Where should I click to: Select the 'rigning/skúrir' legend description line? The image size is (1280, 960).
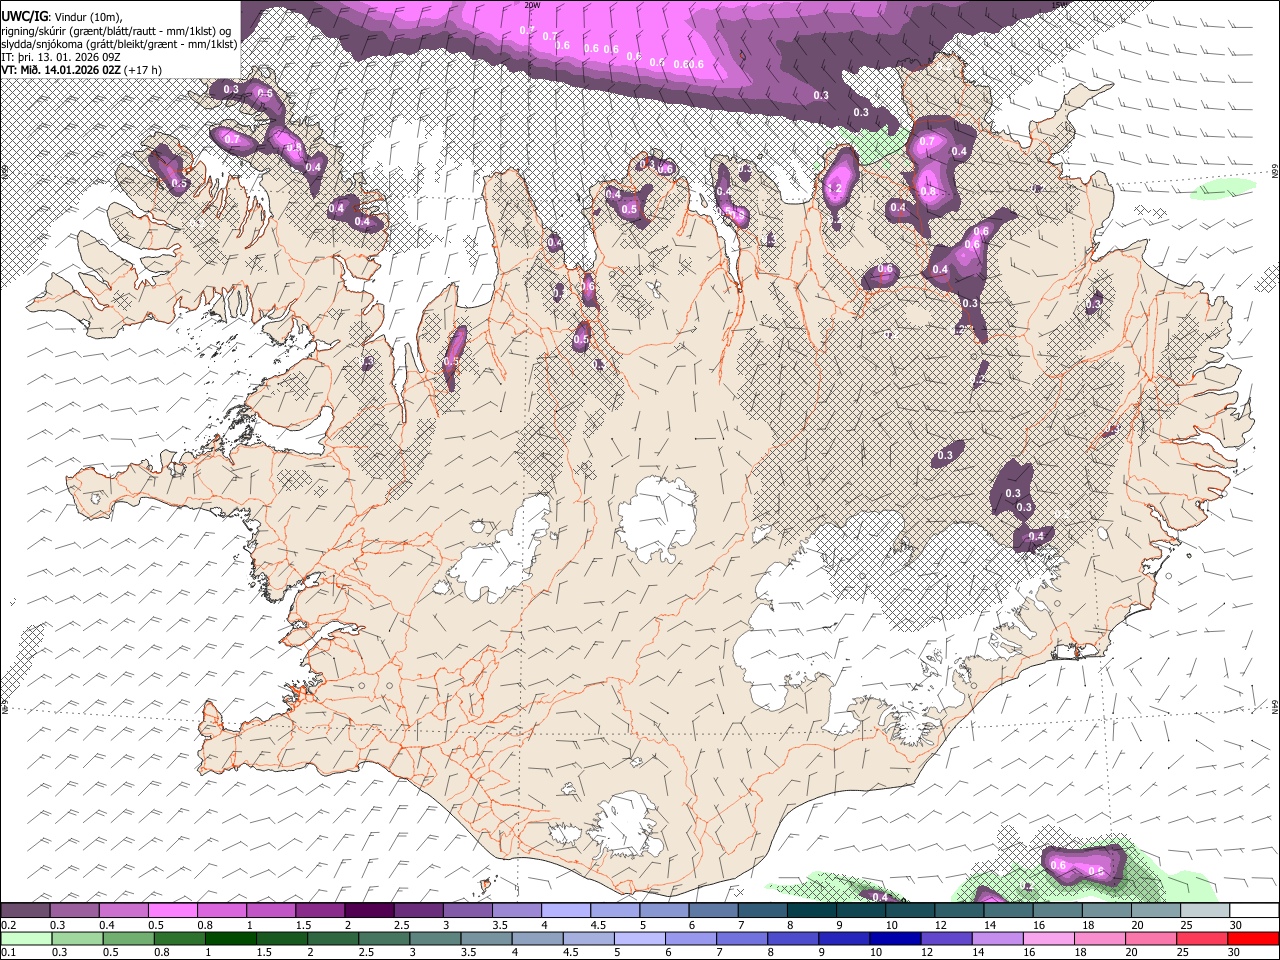pyautogui.click(x=116, y=30)
